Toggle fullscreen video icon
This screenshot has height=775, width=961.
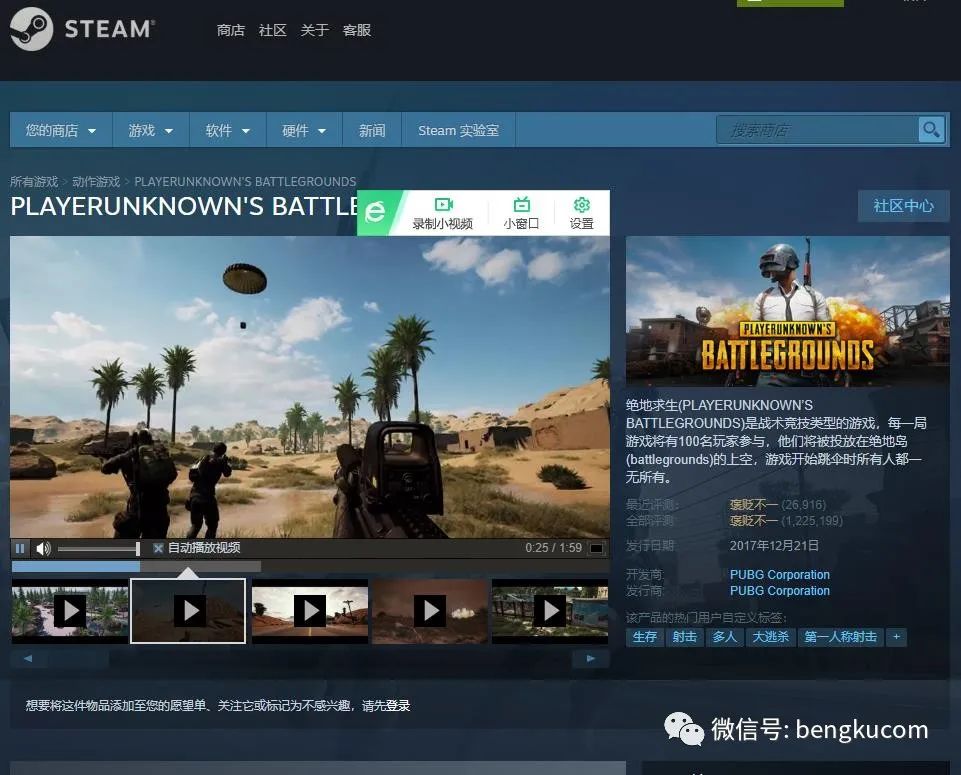click(x=596, y=548)
